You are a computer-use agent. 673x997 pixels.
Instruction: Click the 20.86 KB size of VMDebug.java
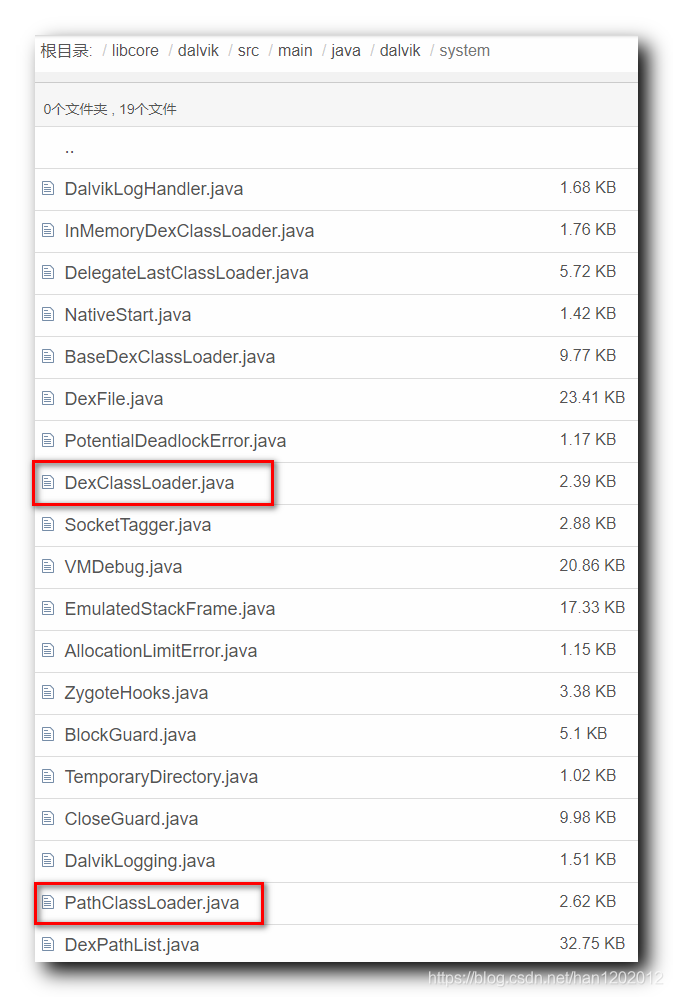(592, 565)
